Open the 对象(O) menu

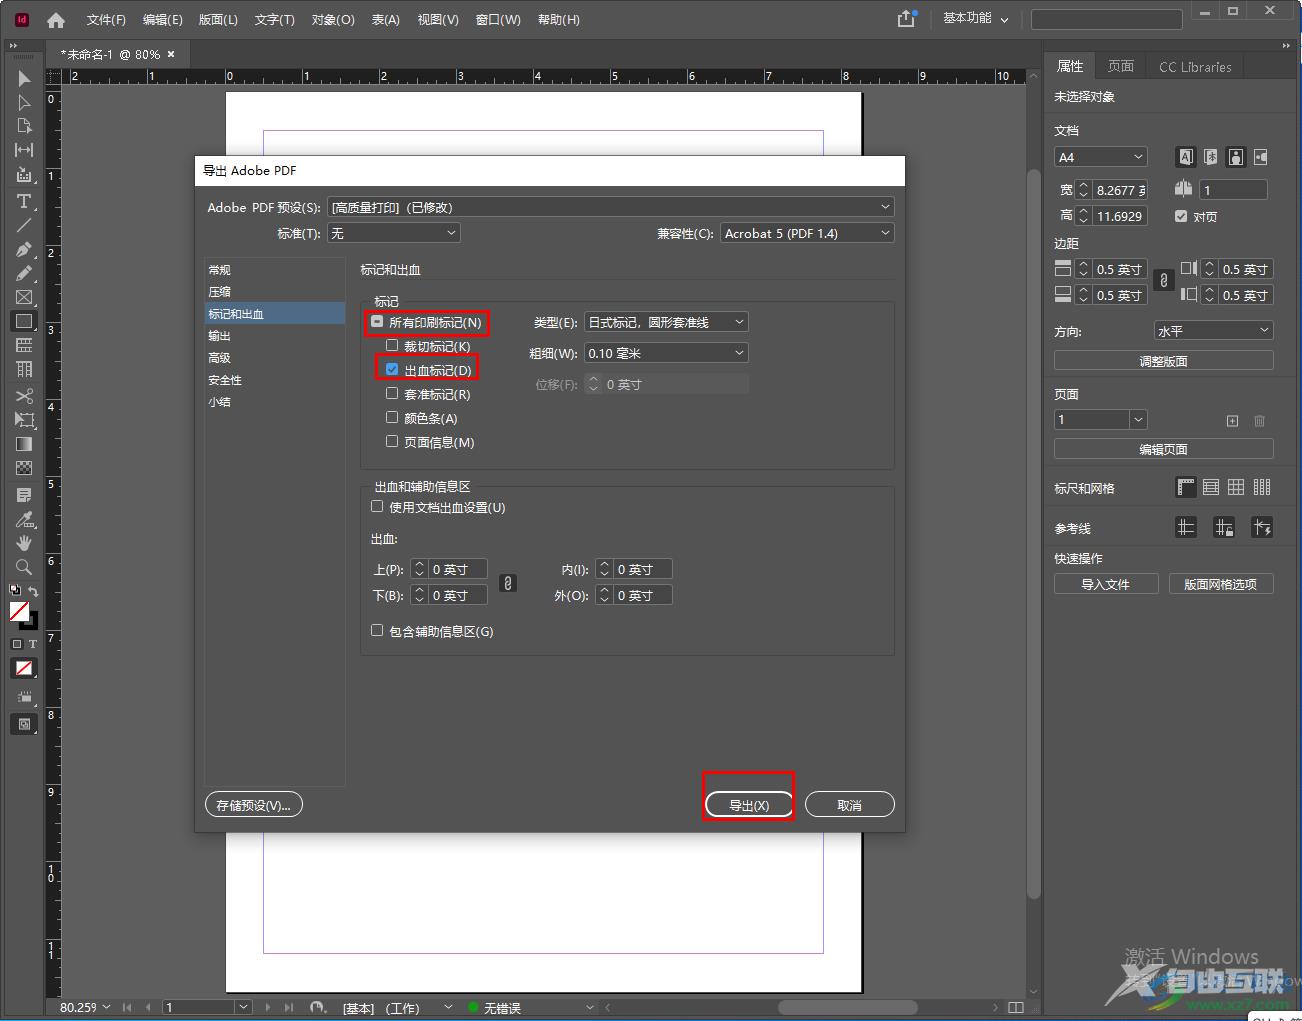pos(333,20)
